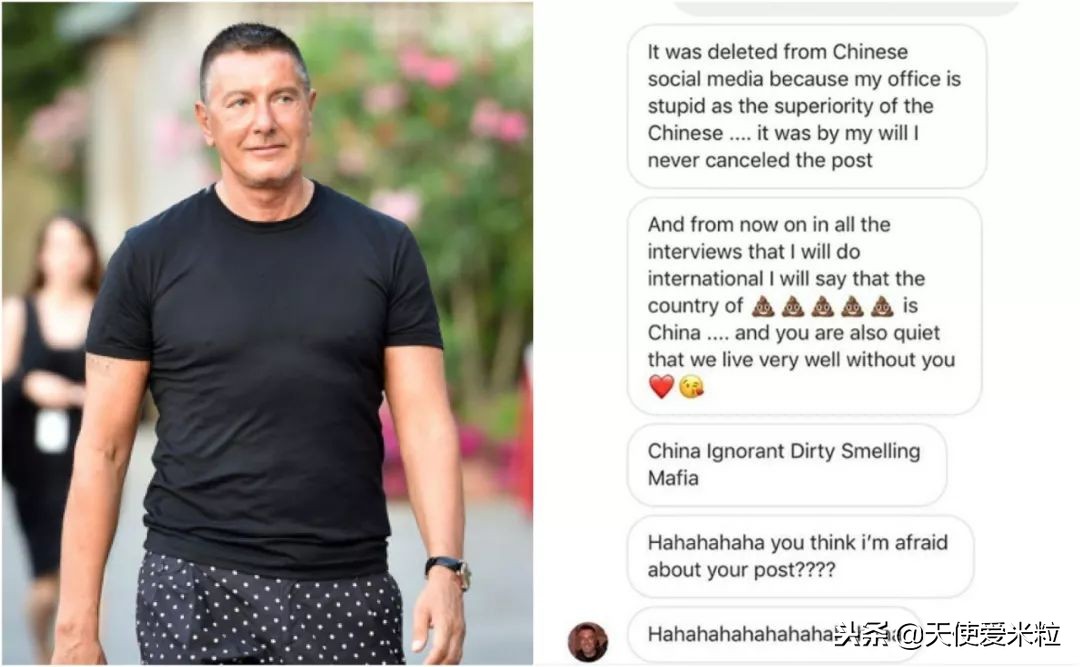Image resolution: width=1080 pixels, height=667 pixels.
Task: Click the first poop emoji after "country of"
Action: coord(762,306)
